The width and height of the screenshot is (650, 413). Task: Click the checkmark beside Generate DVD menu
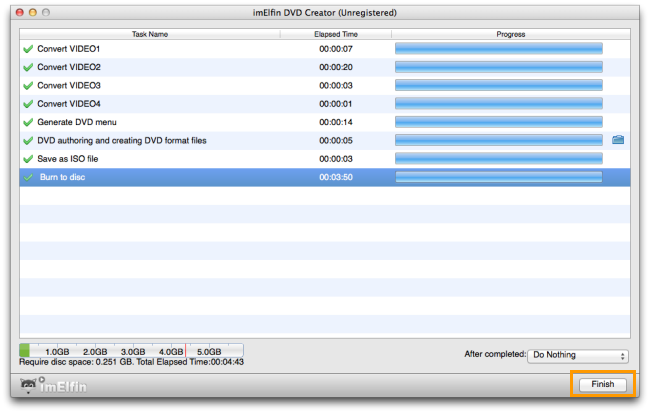click(28, 122)
